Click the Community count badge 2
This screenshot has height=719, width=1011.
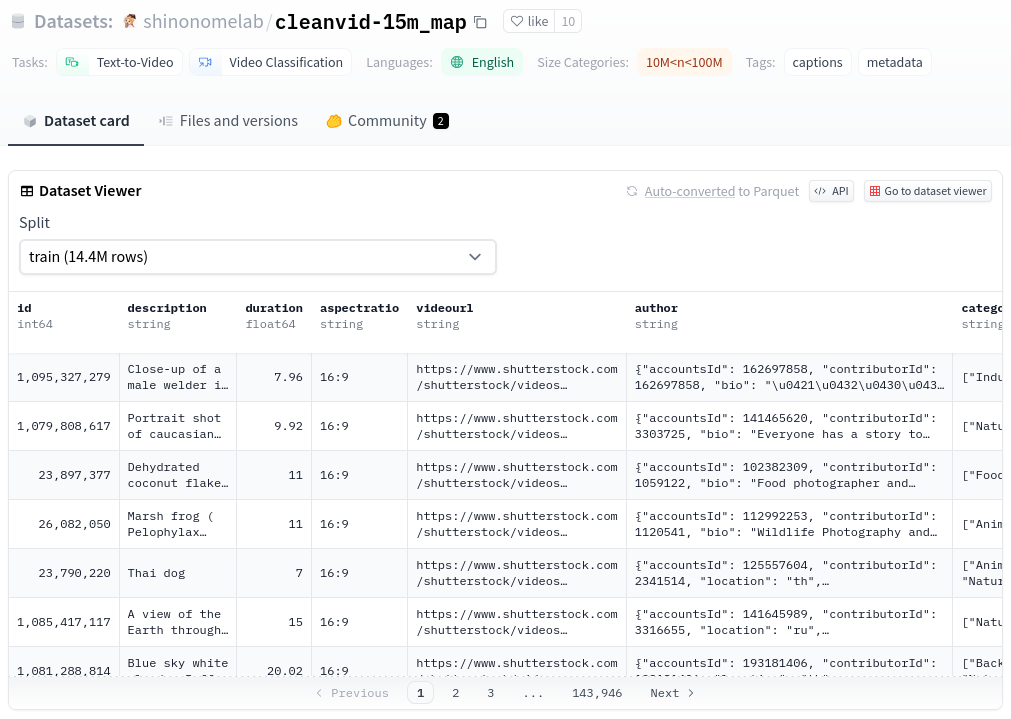[x=441, y=121]
